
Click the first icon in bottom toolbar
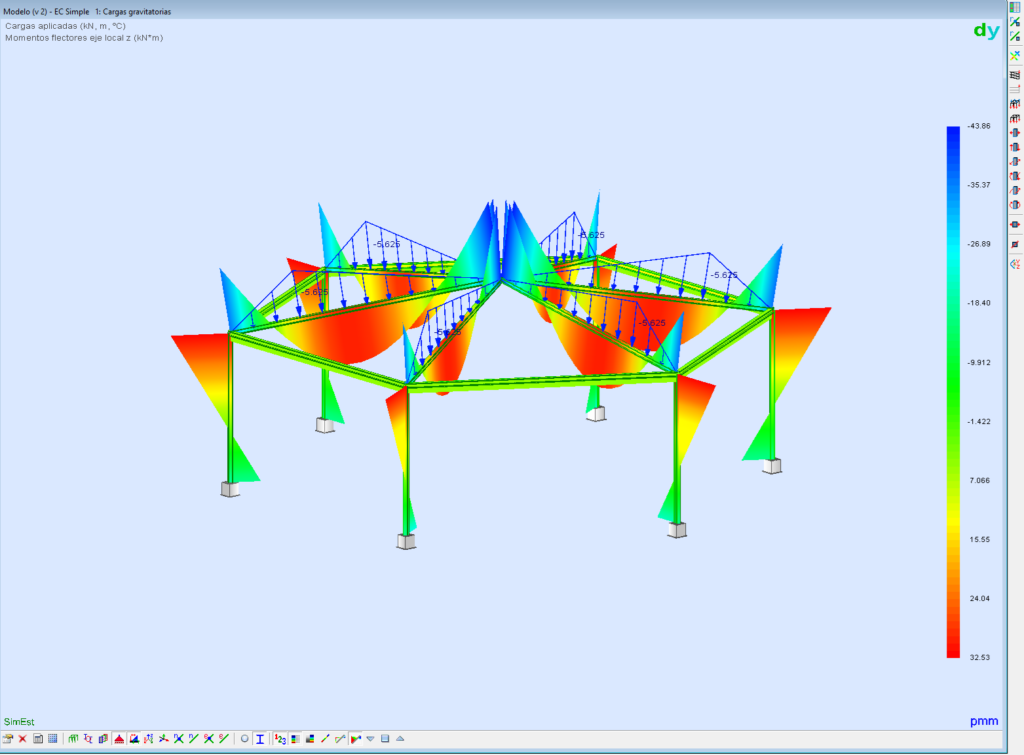(x=7, y=739)
